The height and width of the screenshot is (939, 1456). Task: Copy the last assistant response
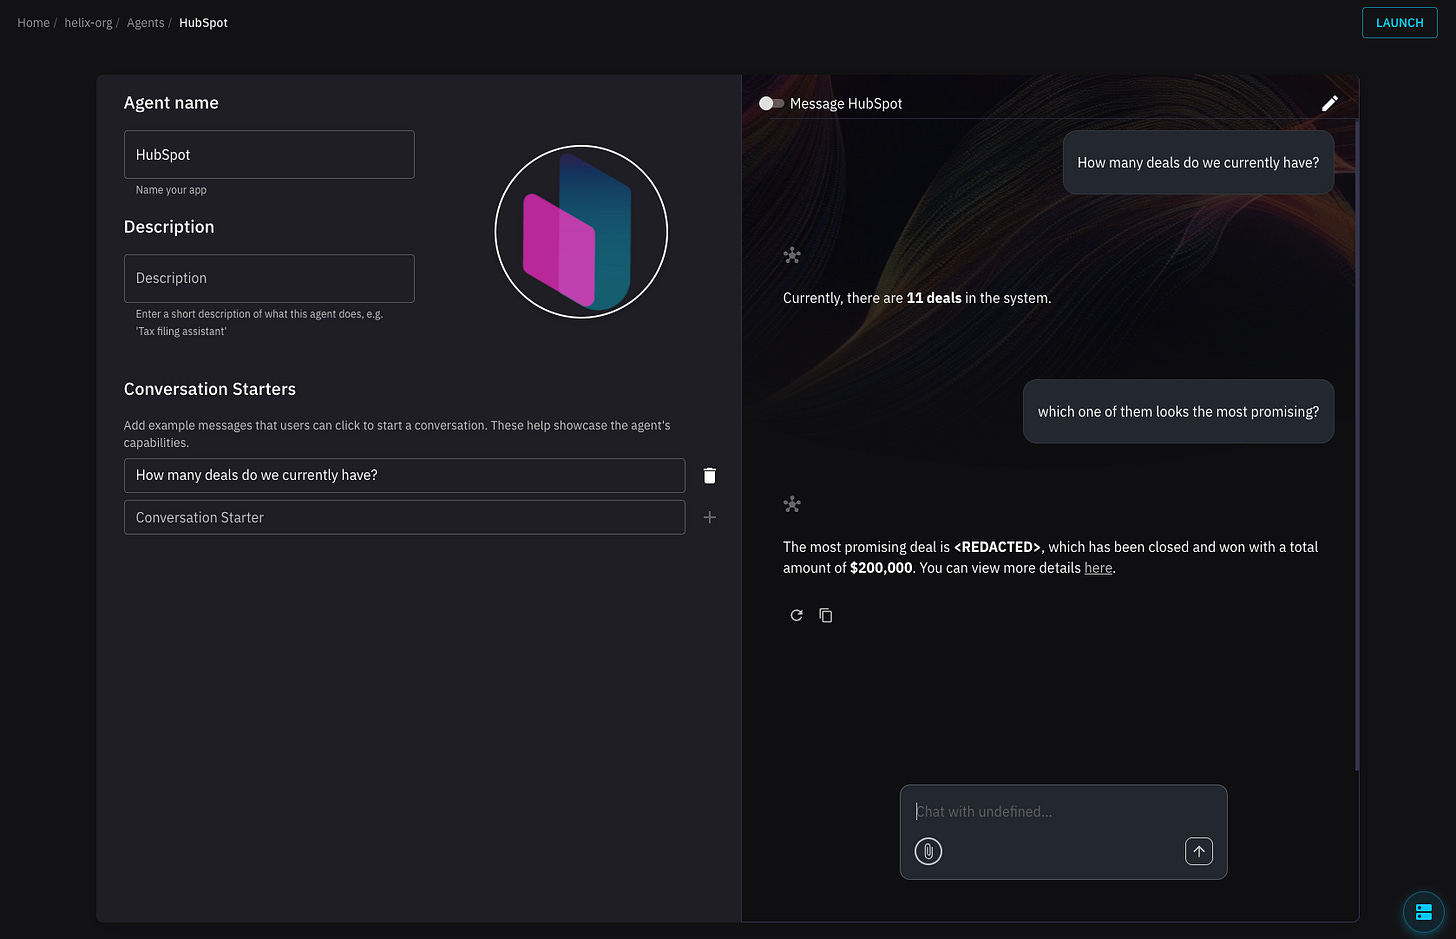coord(826,615)
